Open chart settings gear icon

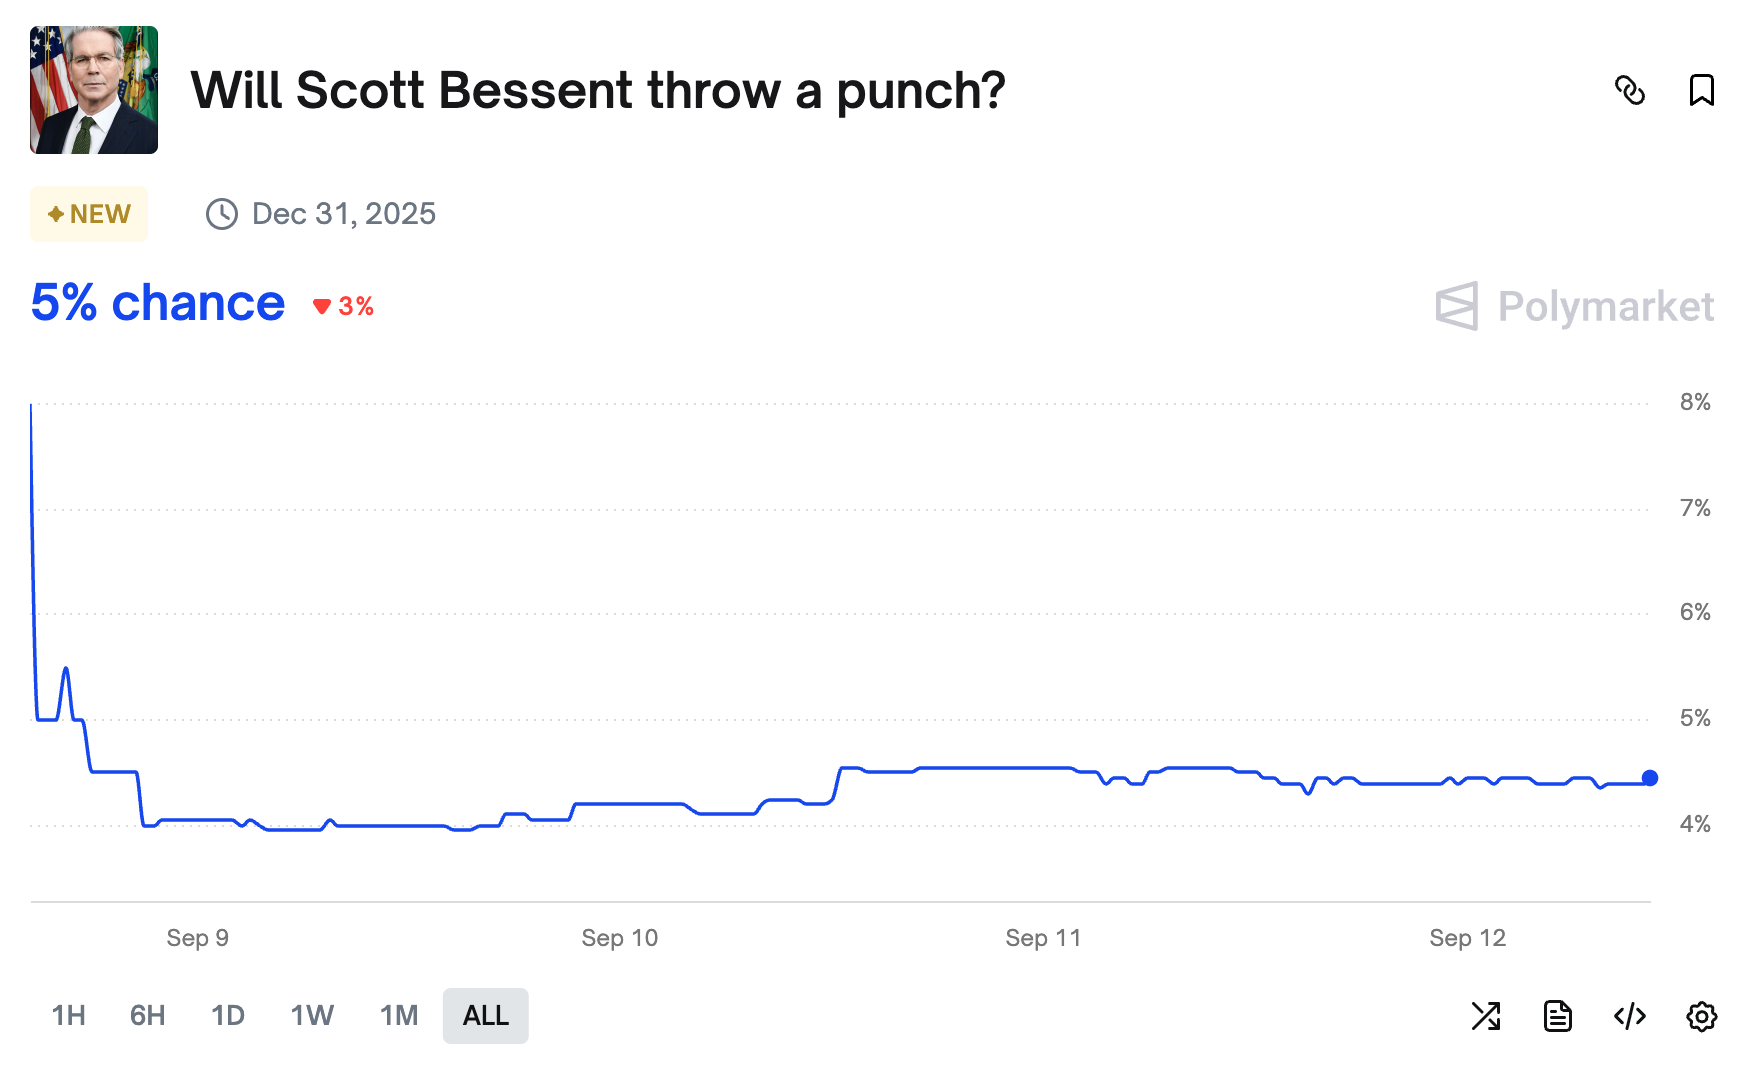click(x=1701, y=1016)
